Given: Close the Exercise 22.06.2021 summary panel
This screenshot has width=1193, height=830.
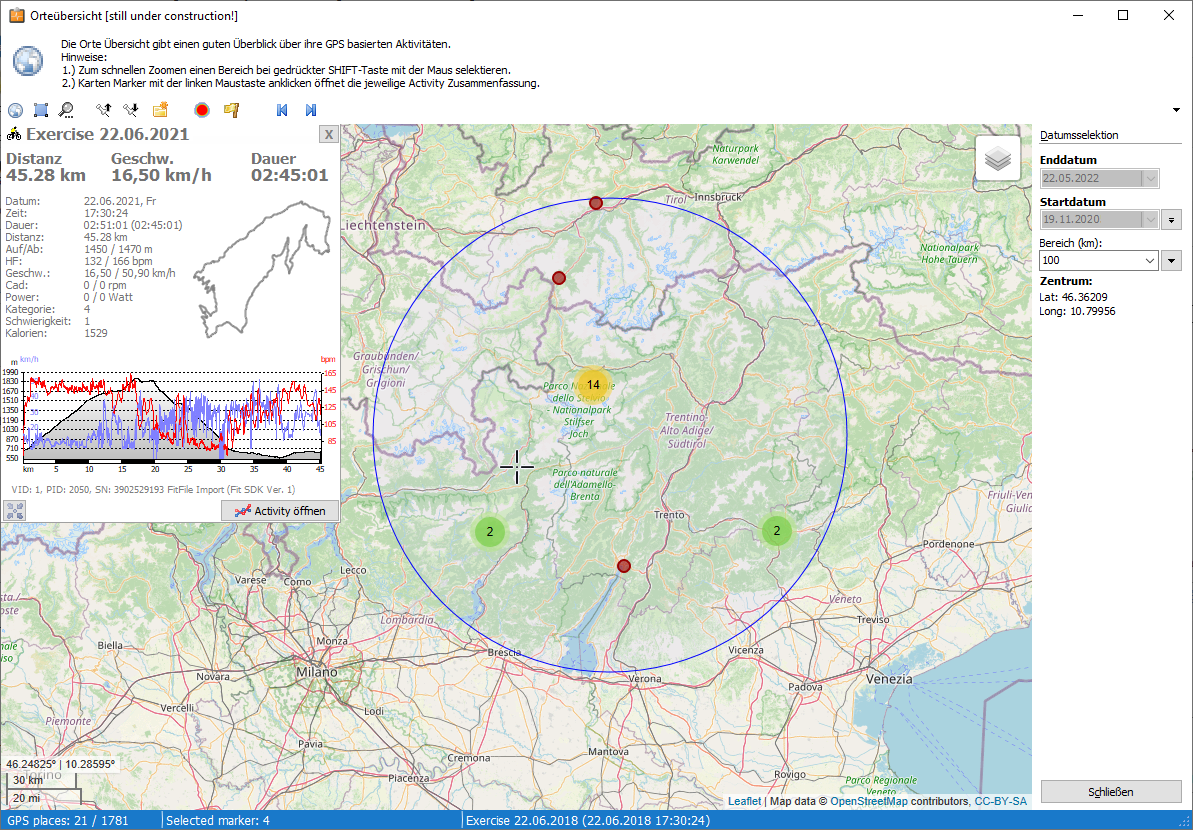Looking at the screenshot, I should (x=328, y=135).
